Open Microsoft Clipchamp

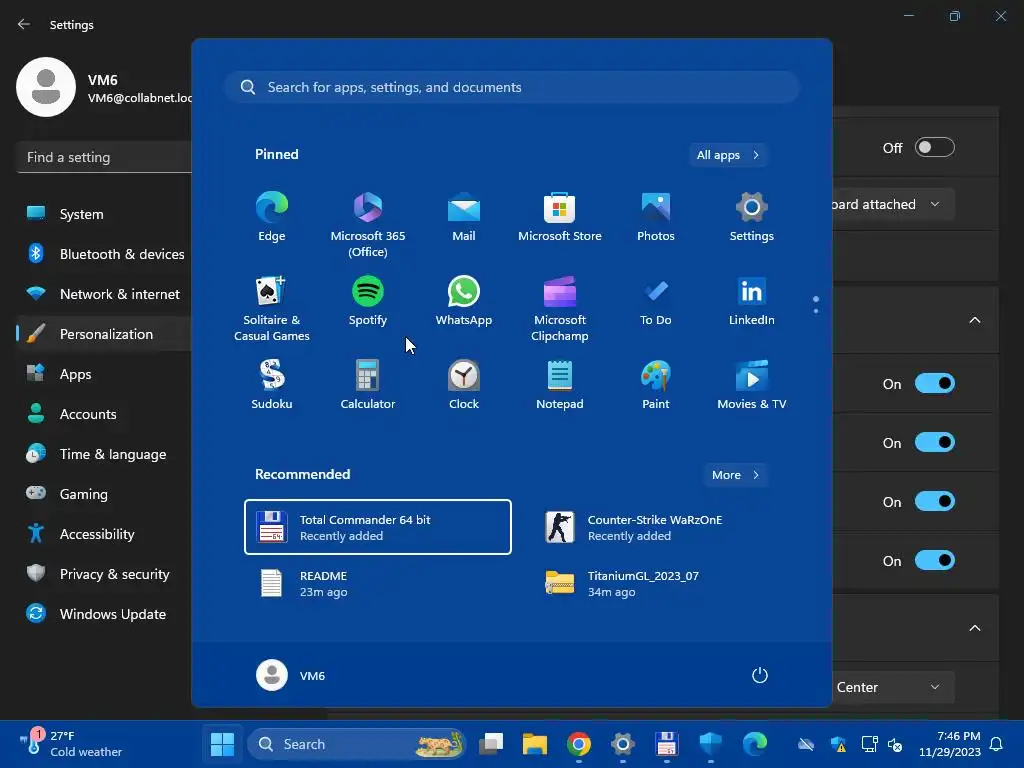coord(560,308)
